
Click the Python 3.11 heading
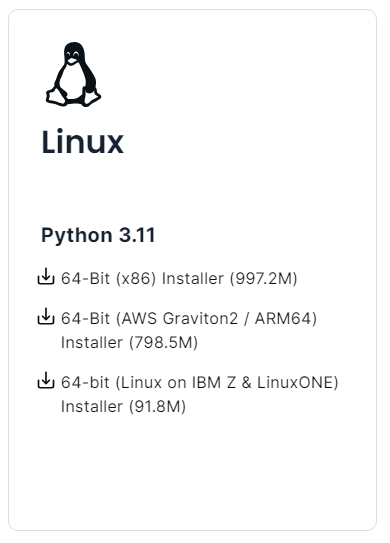coord(98,235)
